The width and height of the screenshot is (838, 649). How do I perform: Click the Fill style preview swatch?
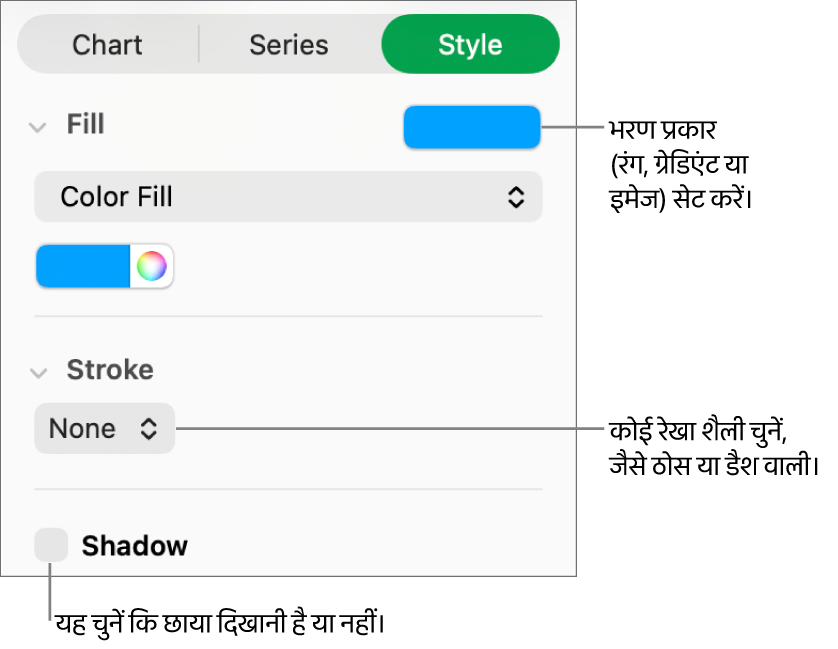[x=471, y=128]
